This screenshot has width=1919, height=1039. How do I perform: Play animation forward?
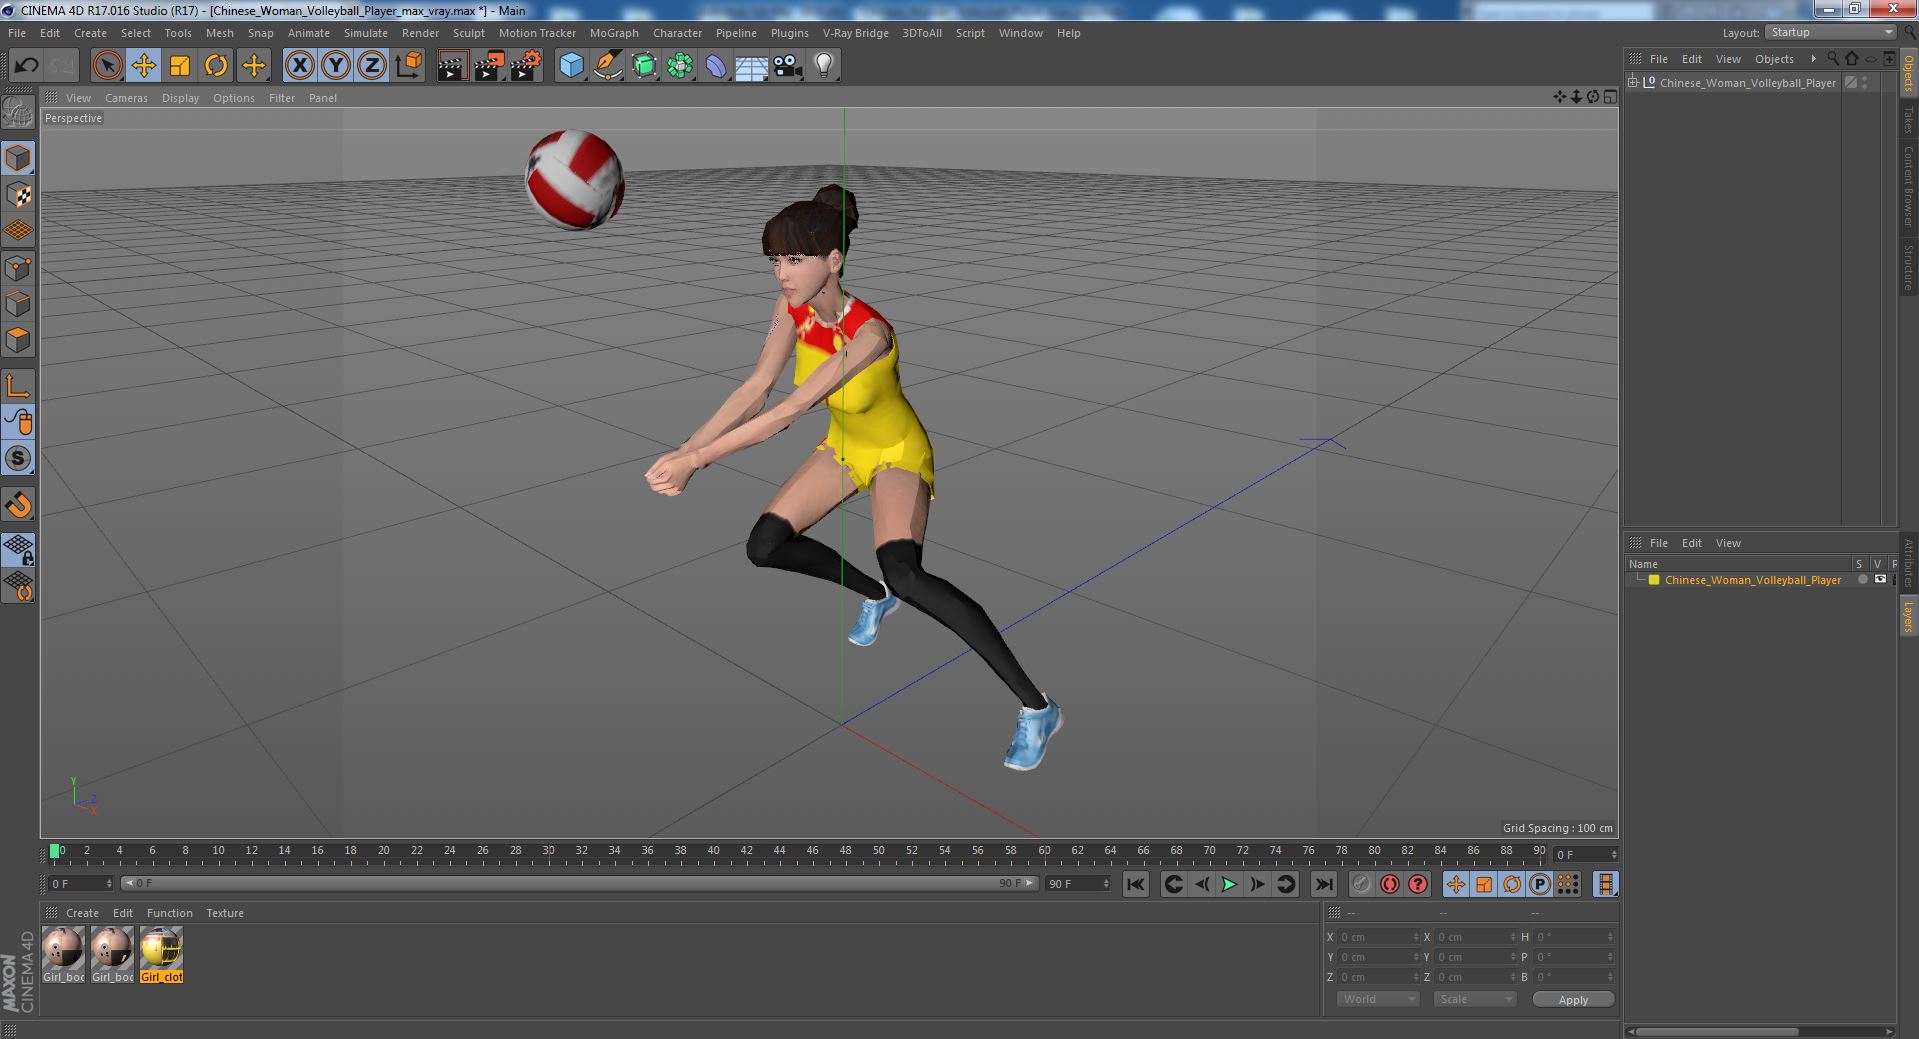coord(1229,884)
